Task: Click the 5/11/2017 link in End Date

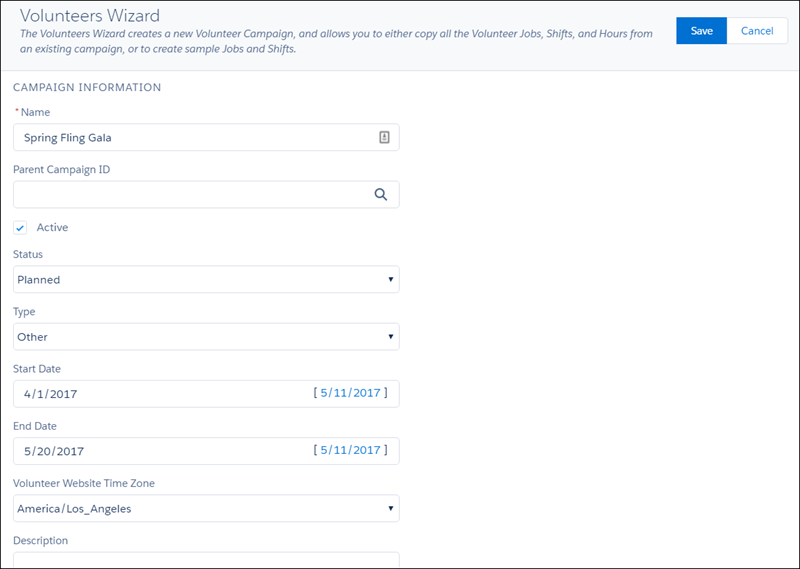Action: click(x=351, y=450)
